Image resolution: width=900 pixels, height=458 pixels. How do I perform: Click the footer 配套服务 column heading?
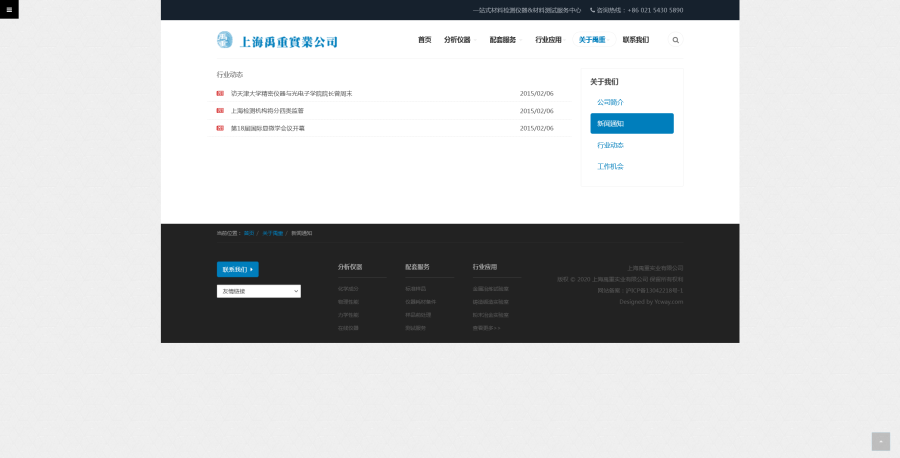(x=417, y=267)
